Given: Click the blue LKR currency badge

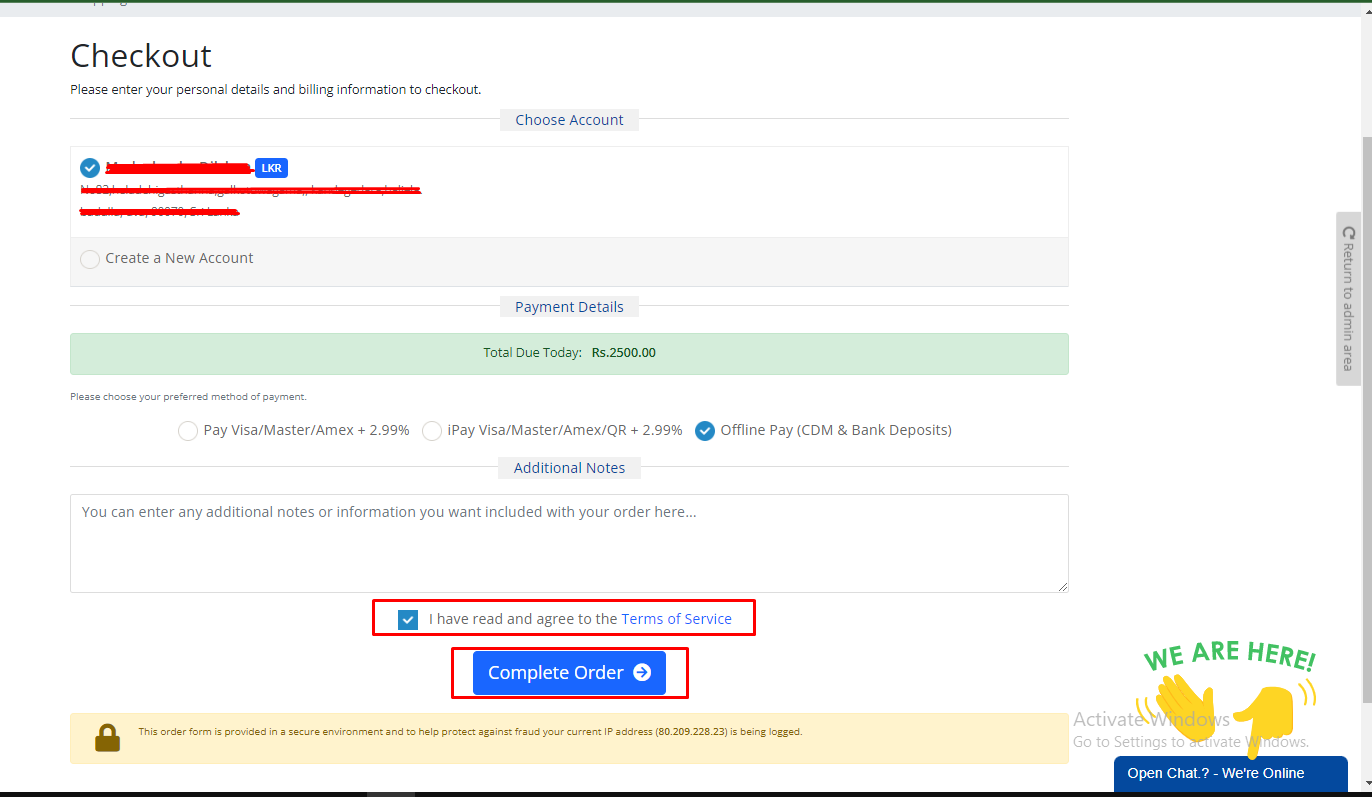Looking at the screenshot, I should [x=271, y=168].
